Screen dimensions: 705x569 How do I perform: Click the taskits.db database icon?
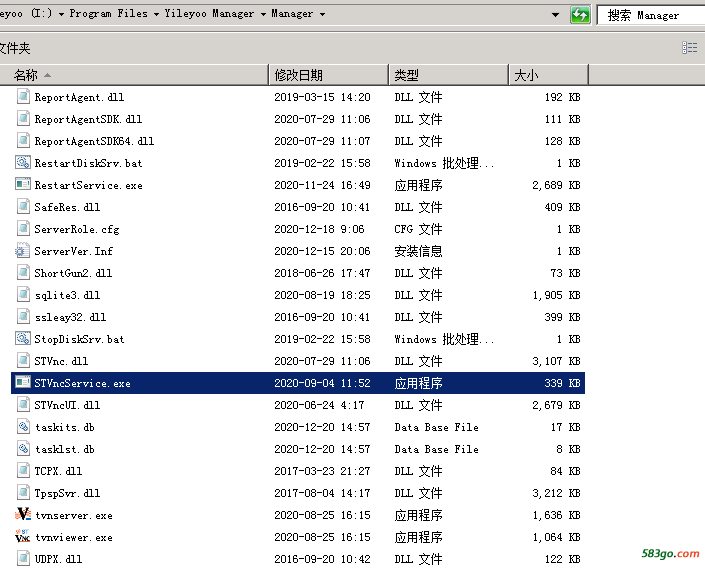[x=23, y=427]
